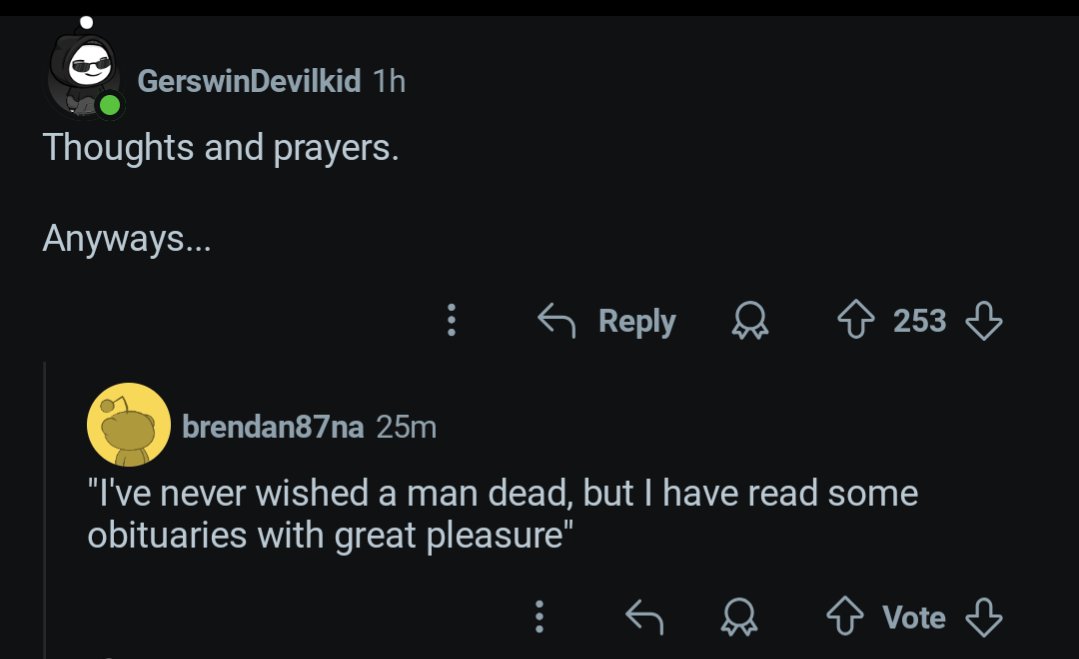Screen dimensions: 1079x659
Task: Click the Vote label on brendan87na's reply
Action: [x=914, y=617]
